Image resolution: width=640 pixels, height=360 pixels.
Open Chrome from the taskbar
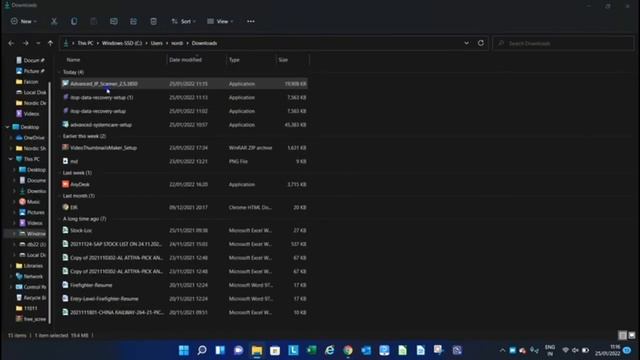(x=348, y=350)
